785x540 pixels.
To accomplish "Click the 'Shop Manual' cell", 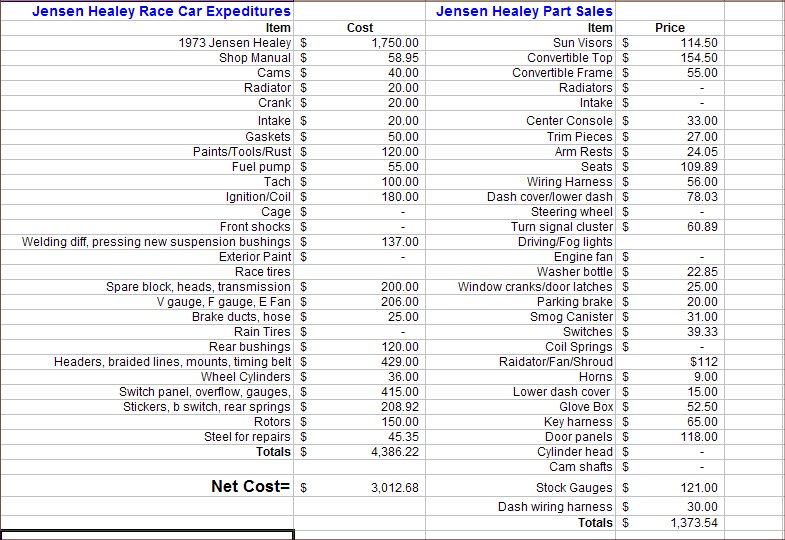I will 147,58.
